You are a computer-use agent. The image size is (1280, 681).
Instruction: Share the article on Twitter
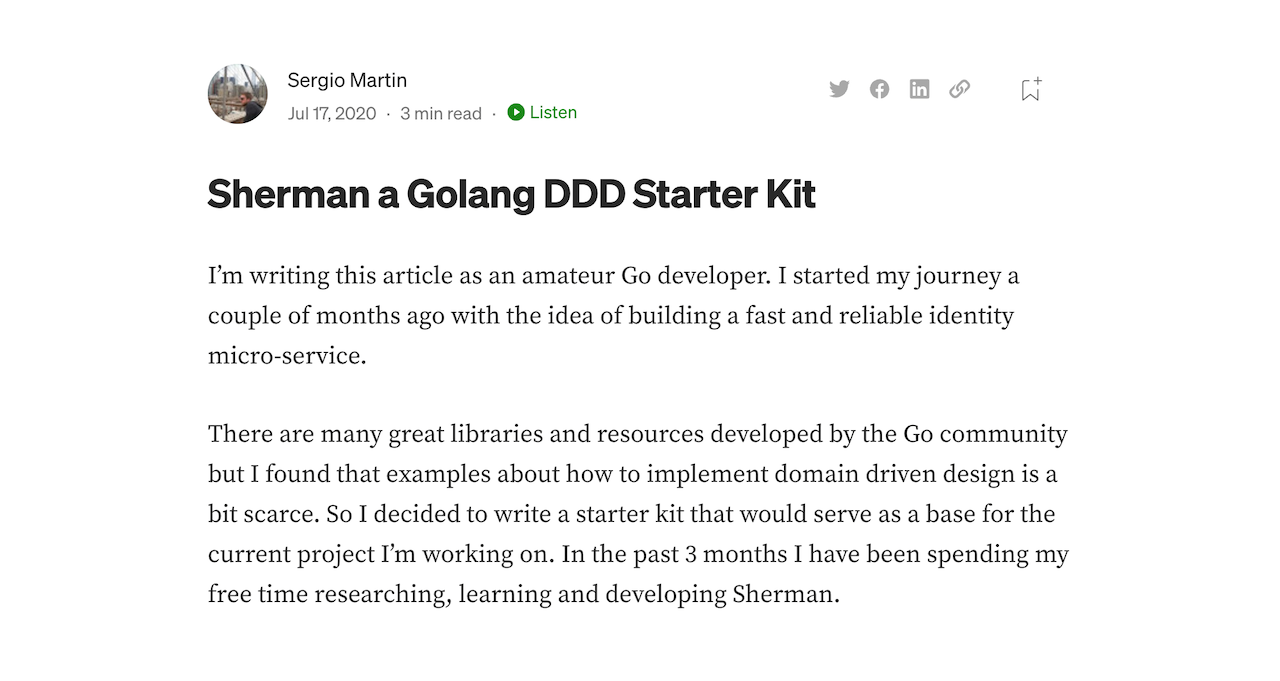(839, 89)
